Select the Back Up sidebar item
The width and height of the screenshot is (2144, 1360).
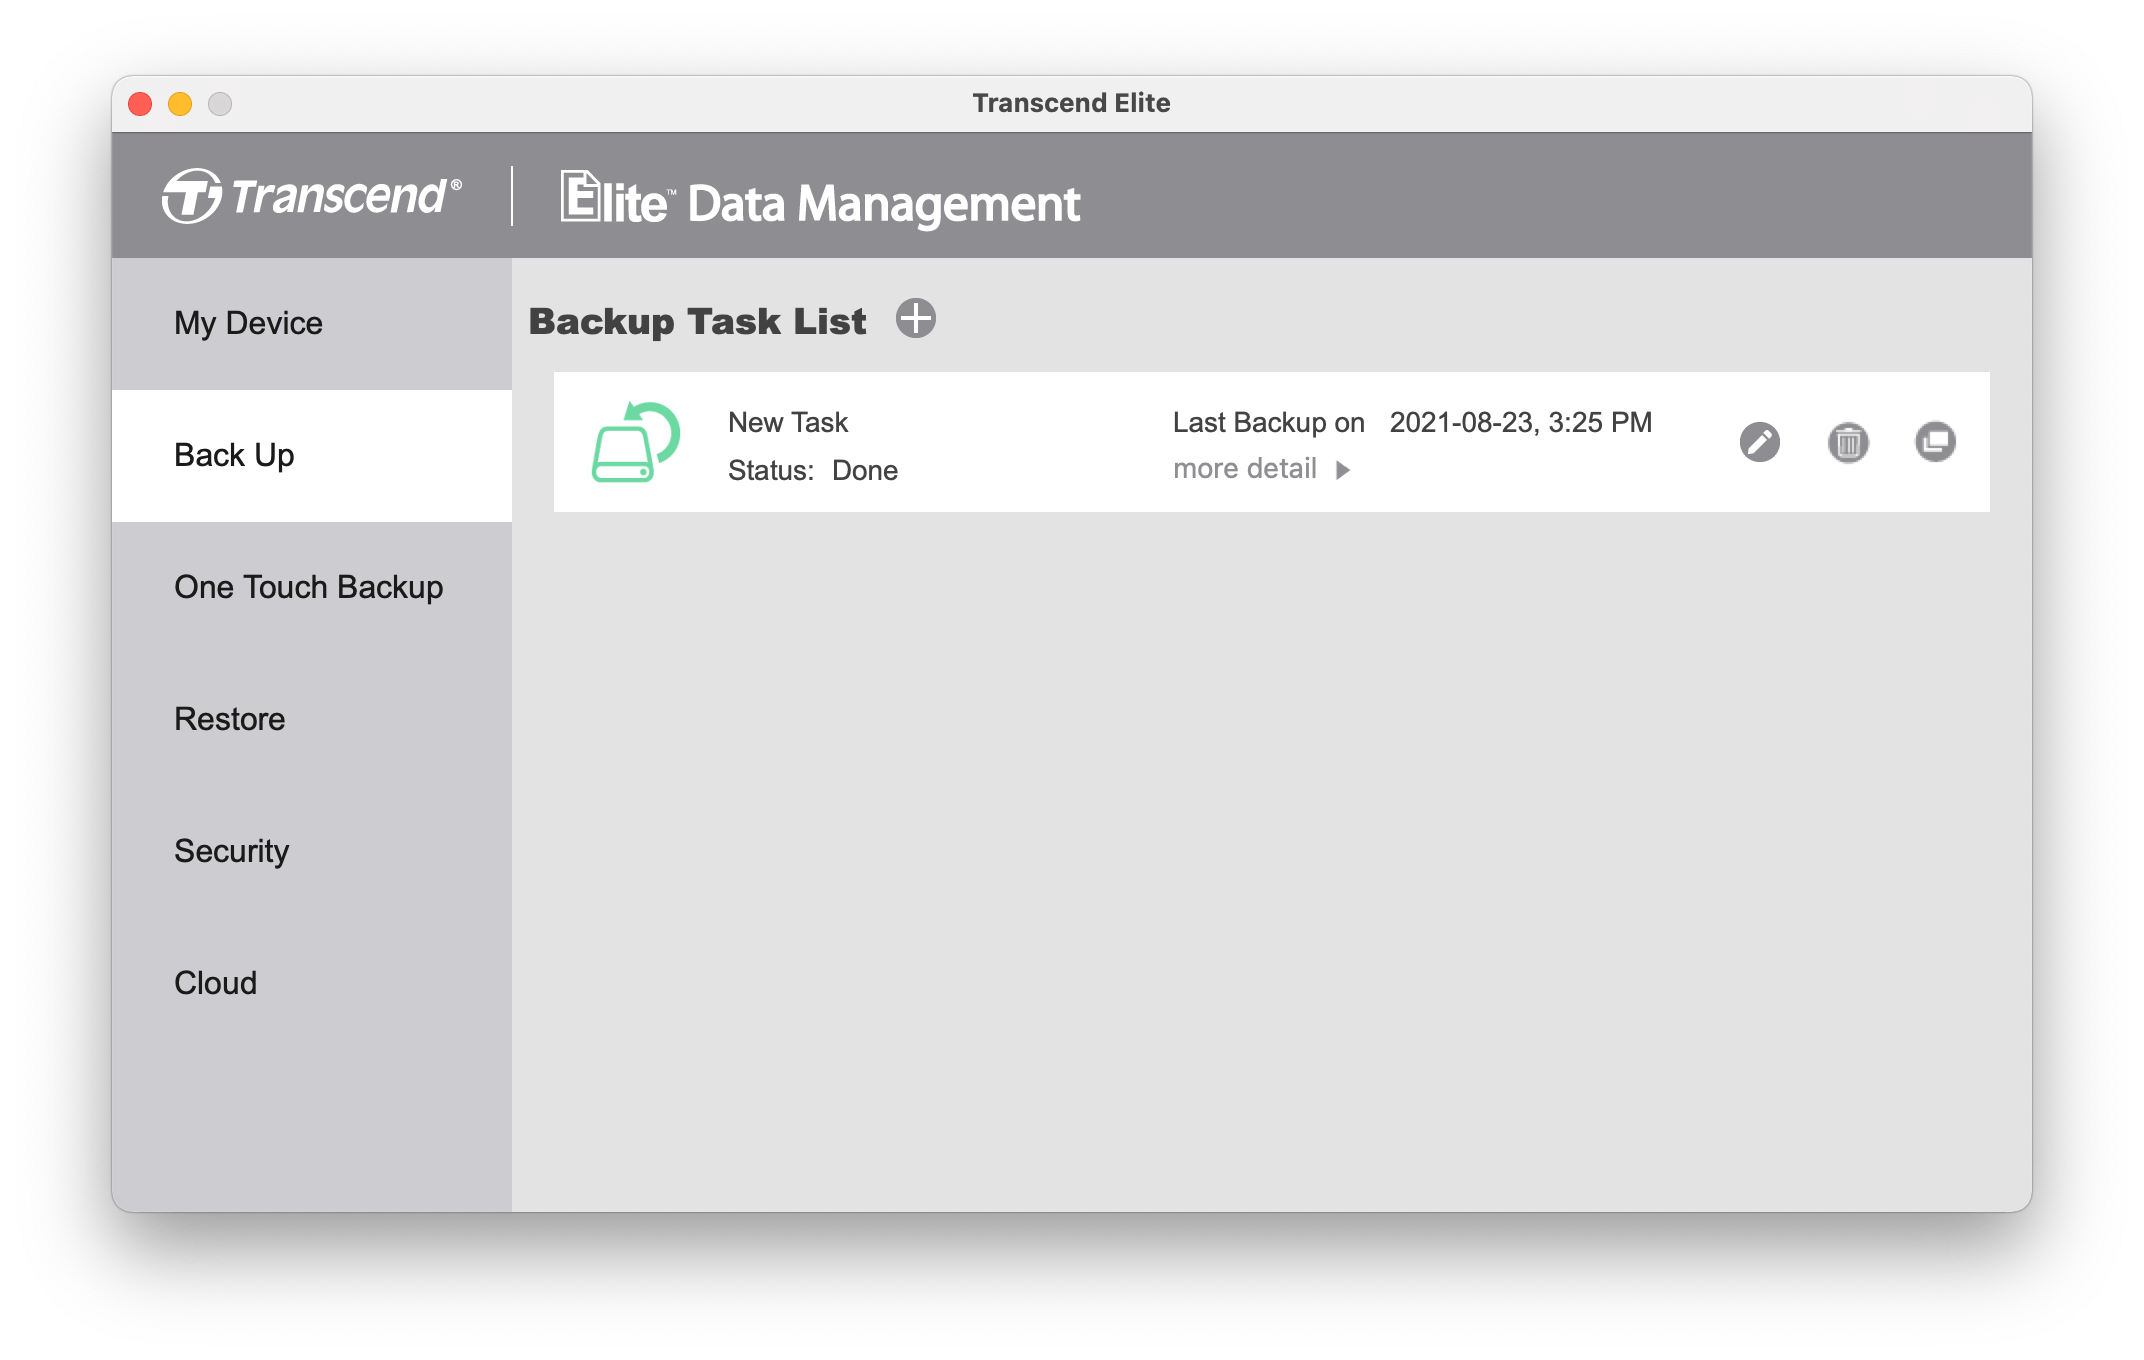tap(312, 456)
